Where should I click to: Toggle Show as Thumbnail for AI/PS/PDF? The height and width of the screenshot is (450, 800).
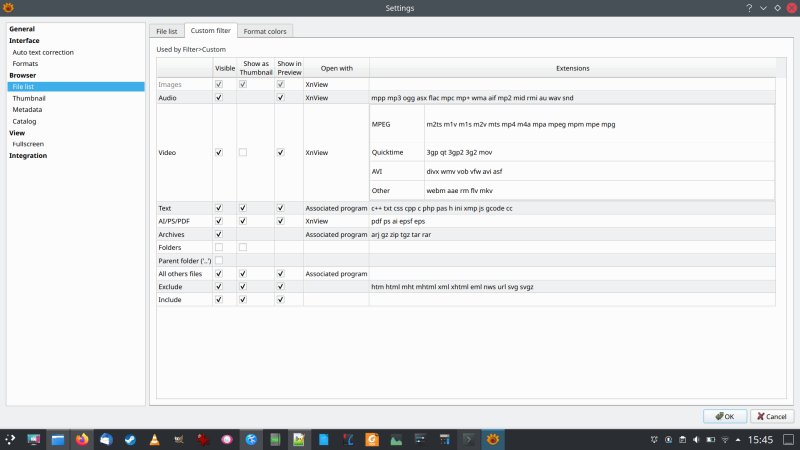click(x=243, y=221)
